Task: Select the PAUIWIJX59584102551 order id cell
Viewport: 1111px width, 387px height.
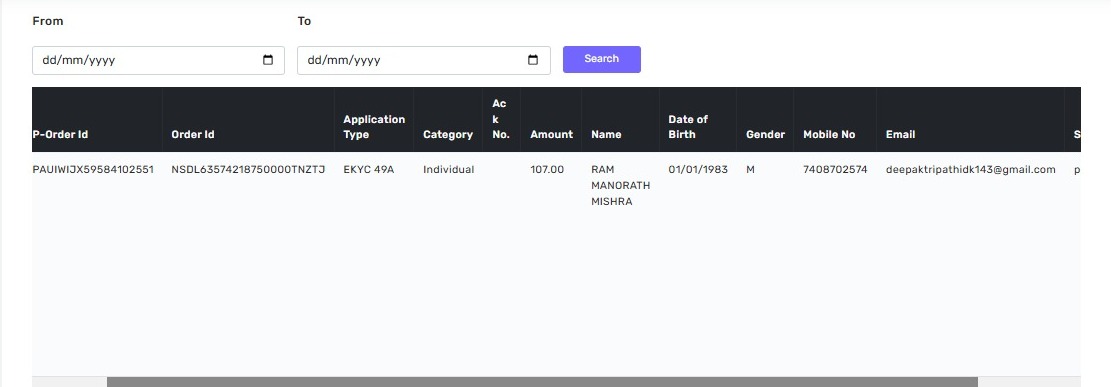Action: point(93,169)
